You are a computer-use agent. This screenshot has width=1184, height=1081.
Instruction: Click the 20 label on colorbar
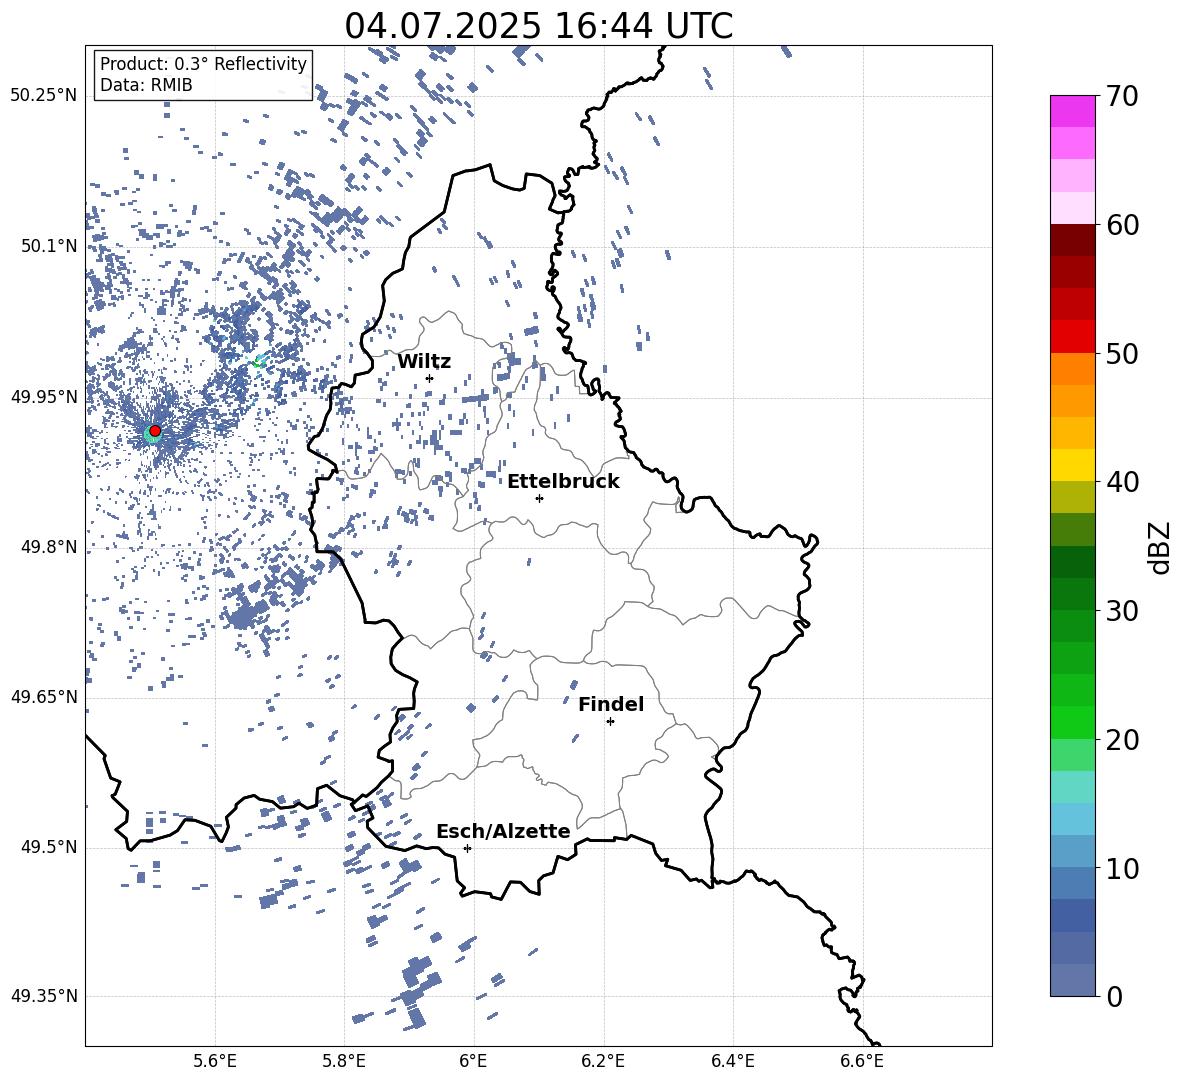click(1121, 740)
